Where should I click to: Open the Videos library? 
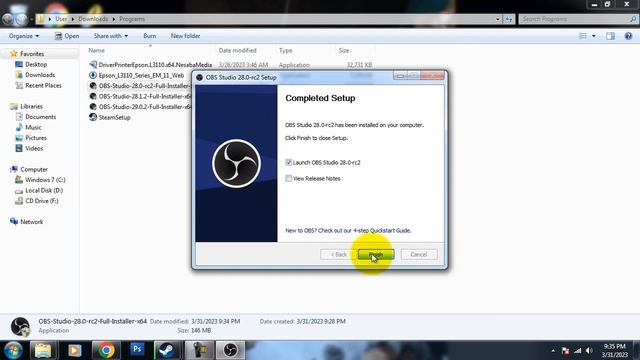pos(34,149)
